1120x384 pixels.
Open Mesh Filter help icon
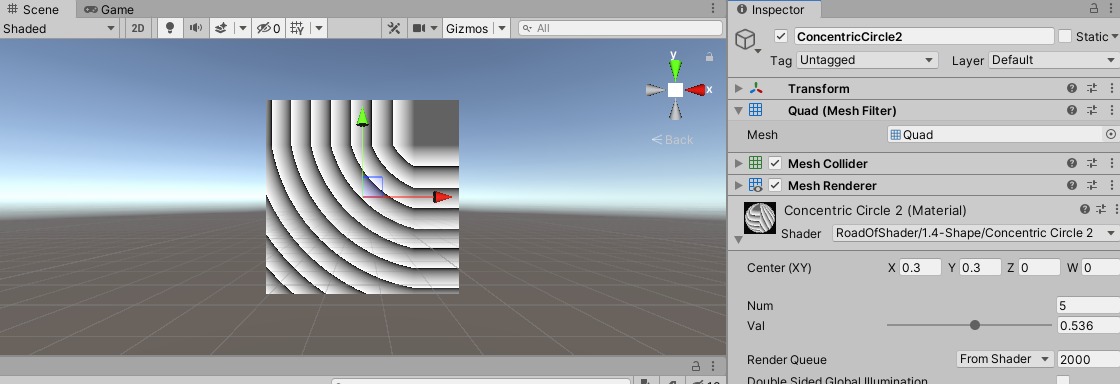pyautogui.click(x=1071, y=111)
